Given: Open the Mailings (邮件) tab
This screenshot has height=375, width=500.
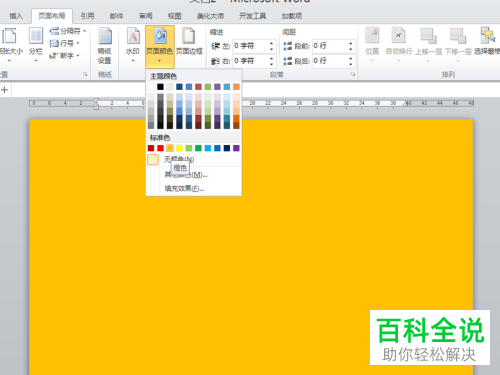Looking at the screenshot, I should point(116,16).
